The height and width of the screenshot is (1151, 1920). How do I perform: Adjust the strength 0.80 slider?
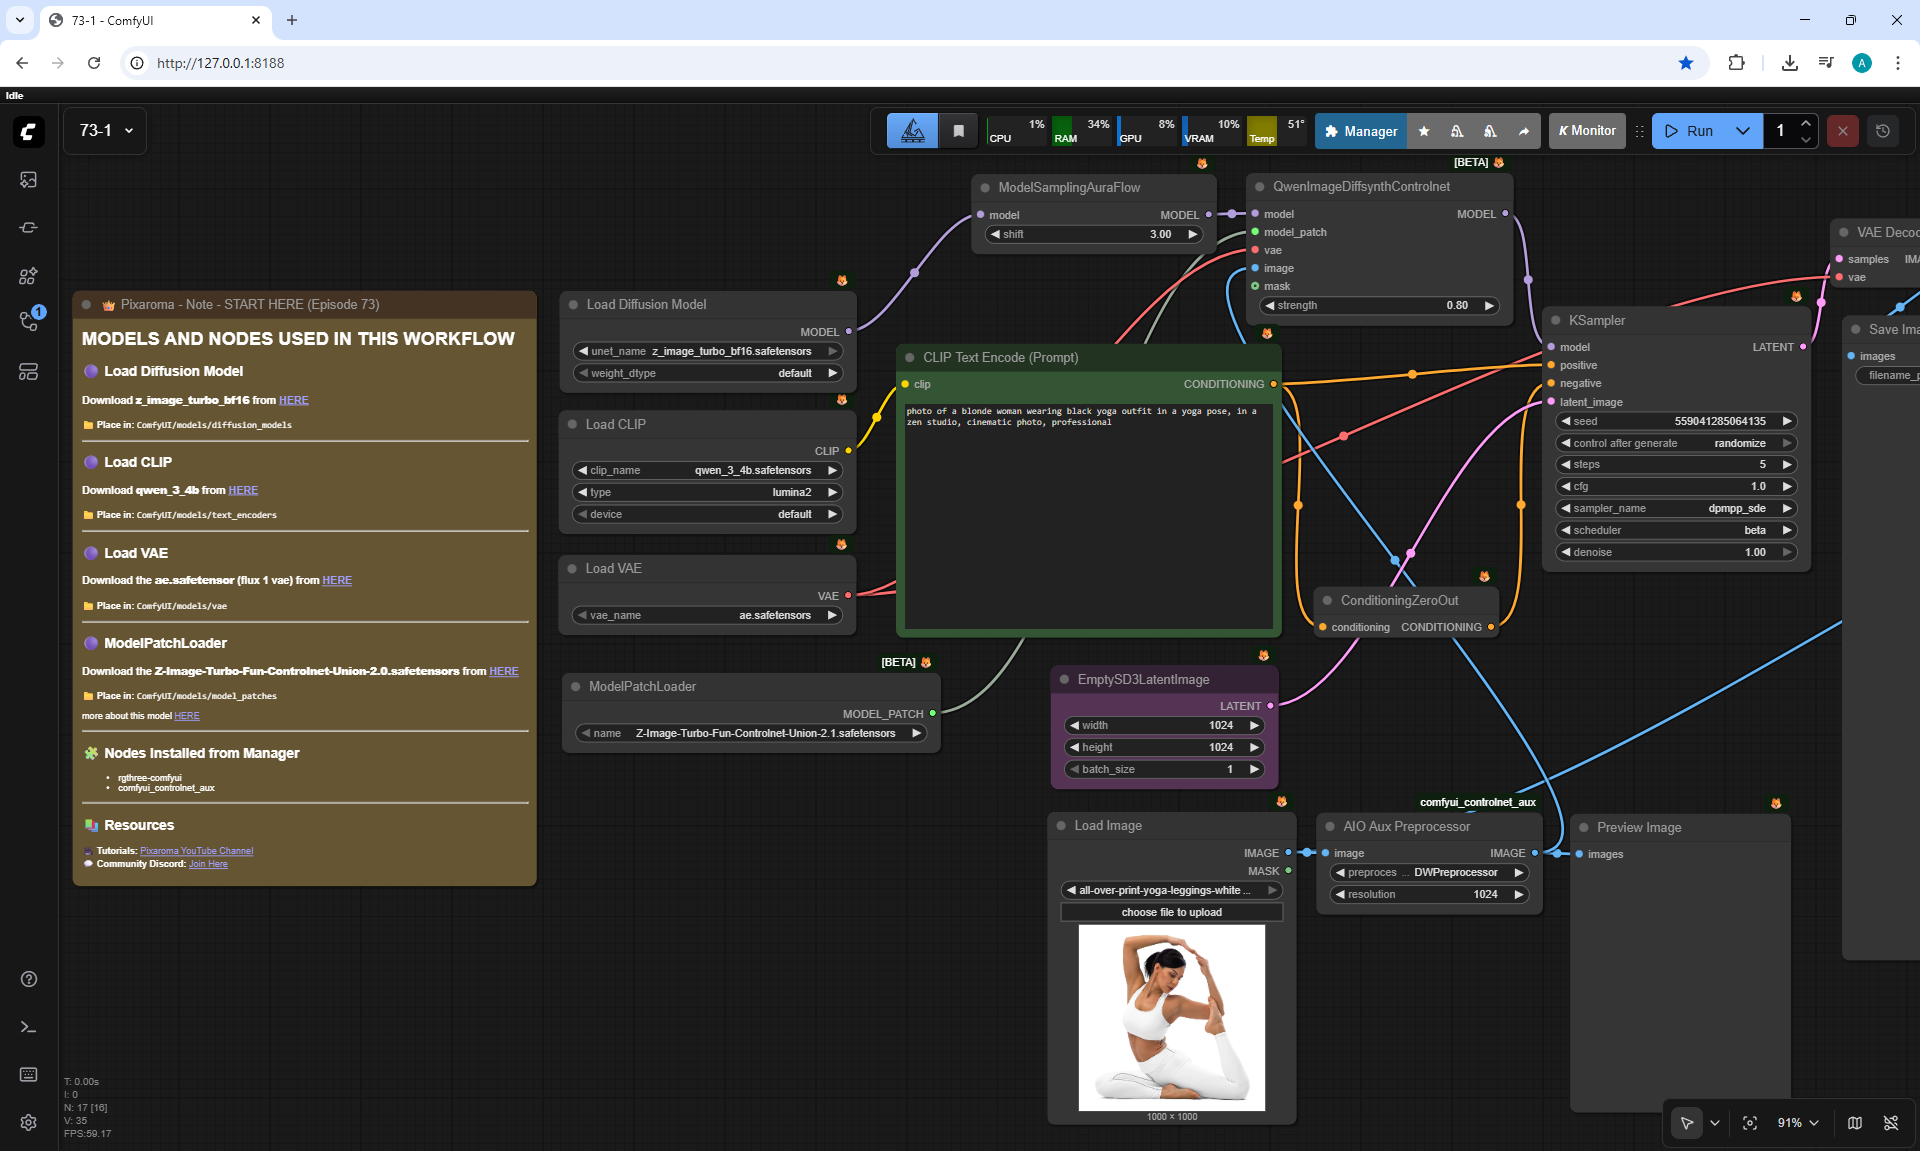coord(1379,305)
